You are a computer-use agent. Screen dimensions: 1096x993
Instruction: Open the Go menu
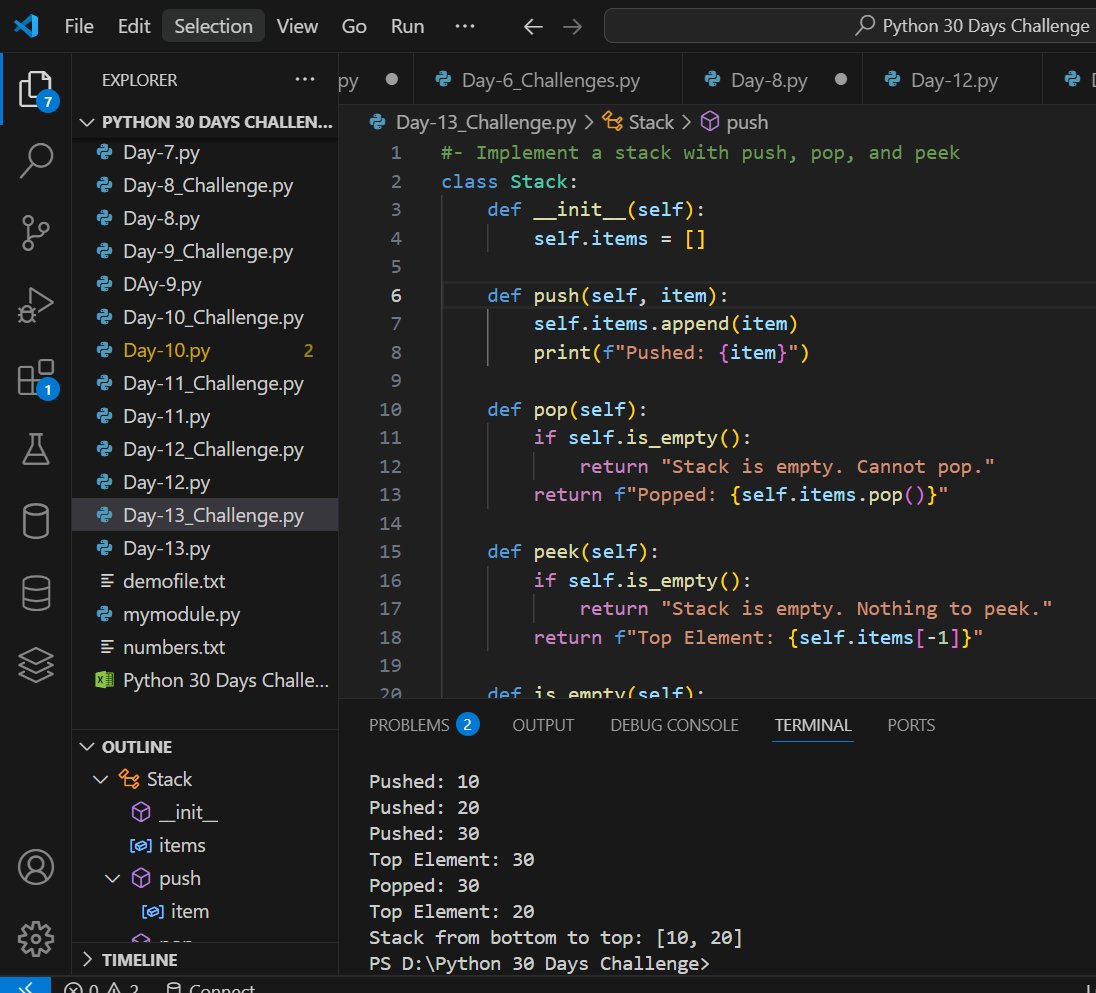tap(354, 26)
